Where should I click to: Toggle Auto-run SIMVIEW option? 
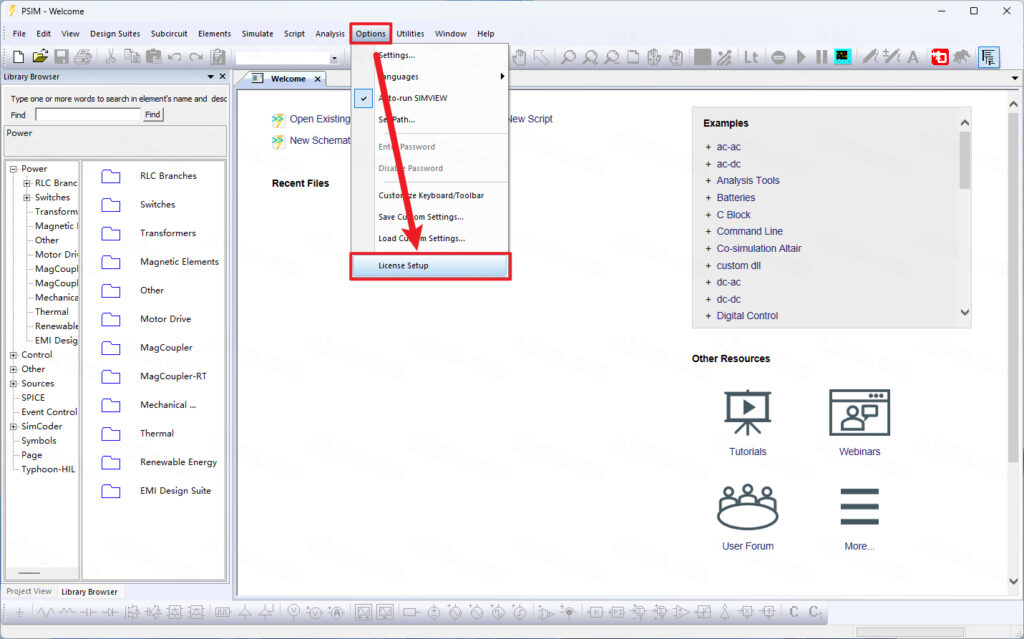point(415,98)
